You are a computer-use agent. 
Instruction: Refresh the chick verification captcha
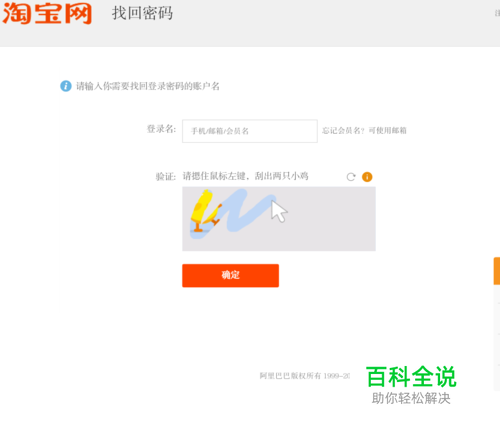351,177
